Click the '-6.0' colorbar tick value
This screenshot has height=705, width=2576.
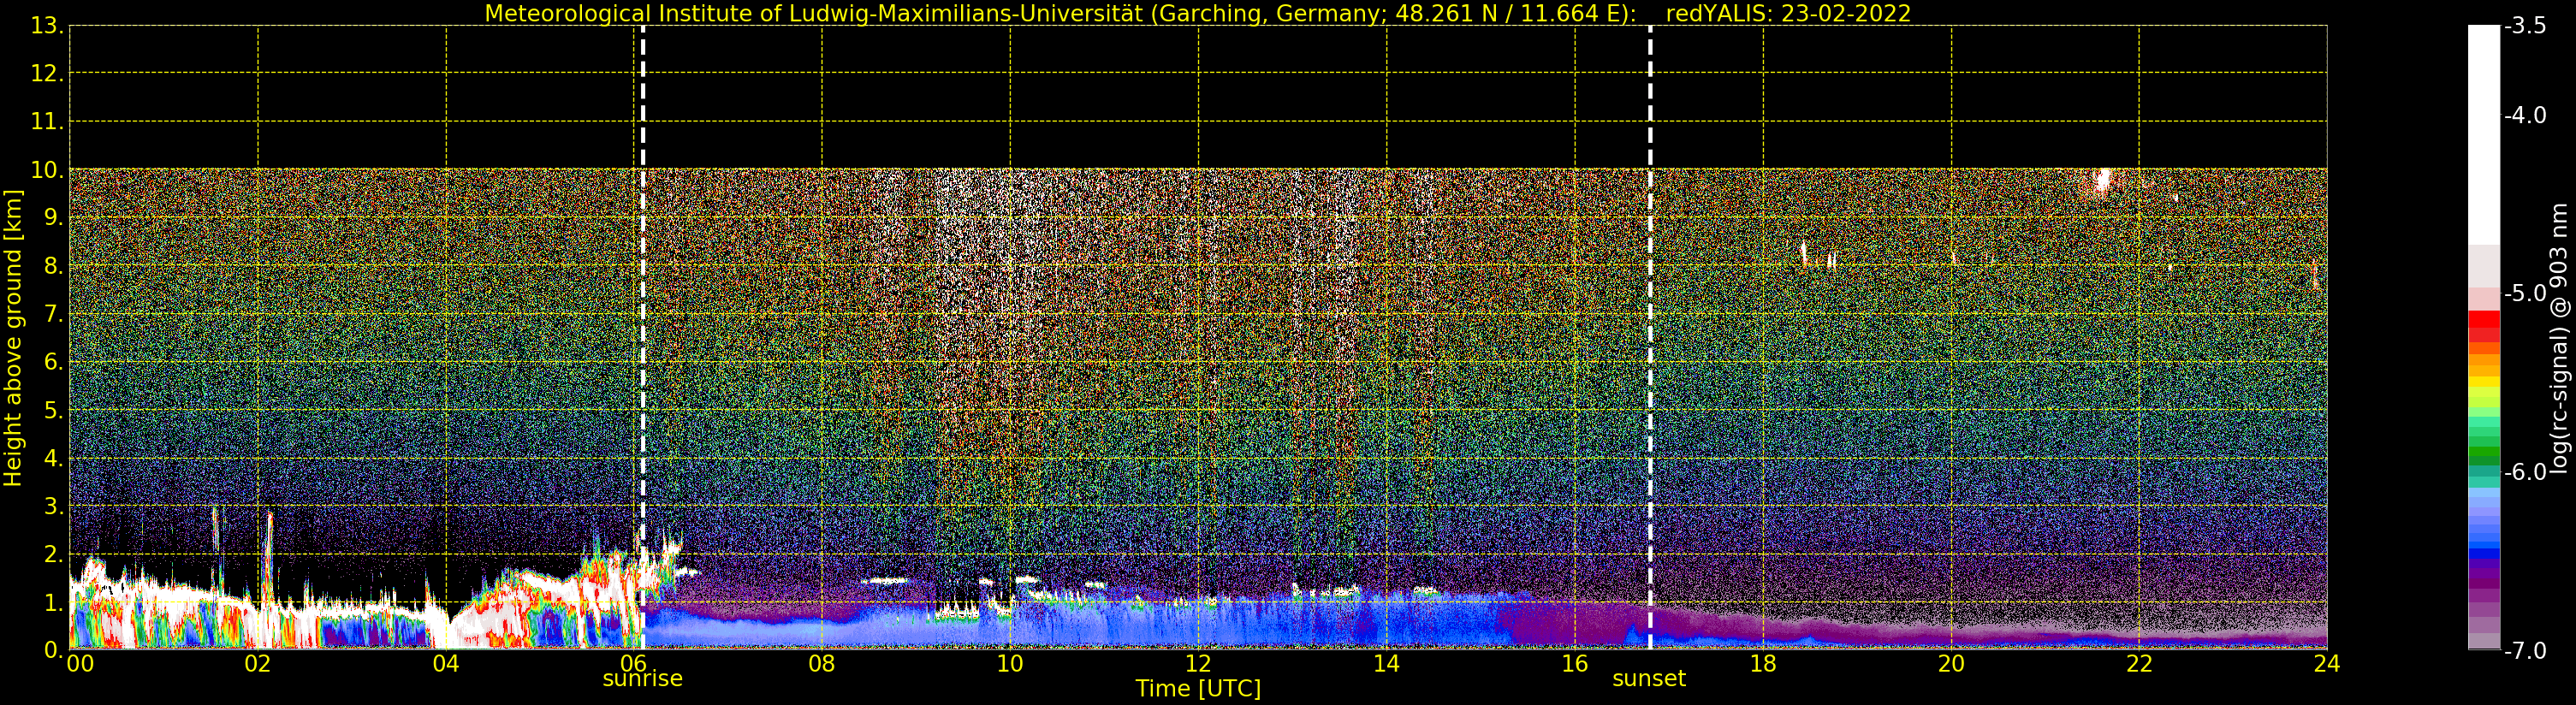2525,471
